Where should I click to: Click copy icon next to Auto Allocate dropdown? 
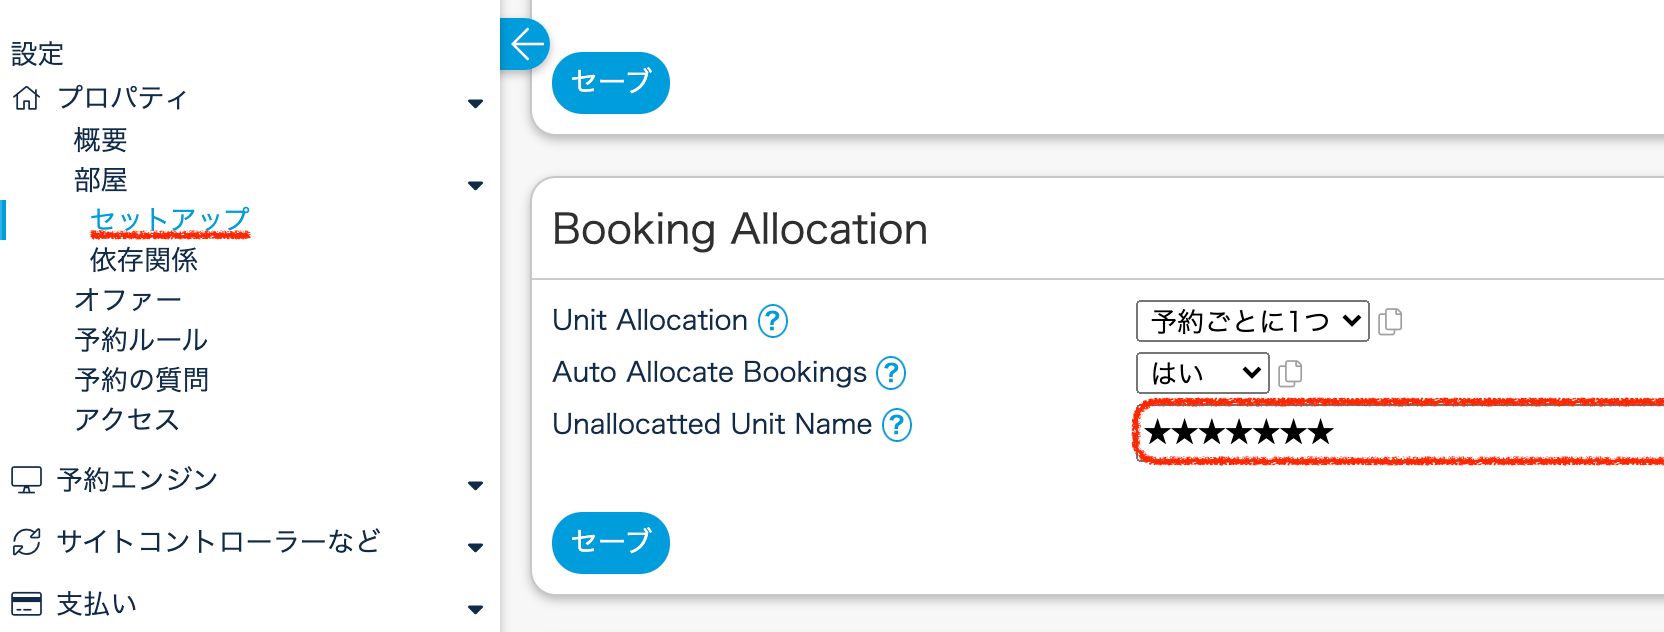[1290, 373]
